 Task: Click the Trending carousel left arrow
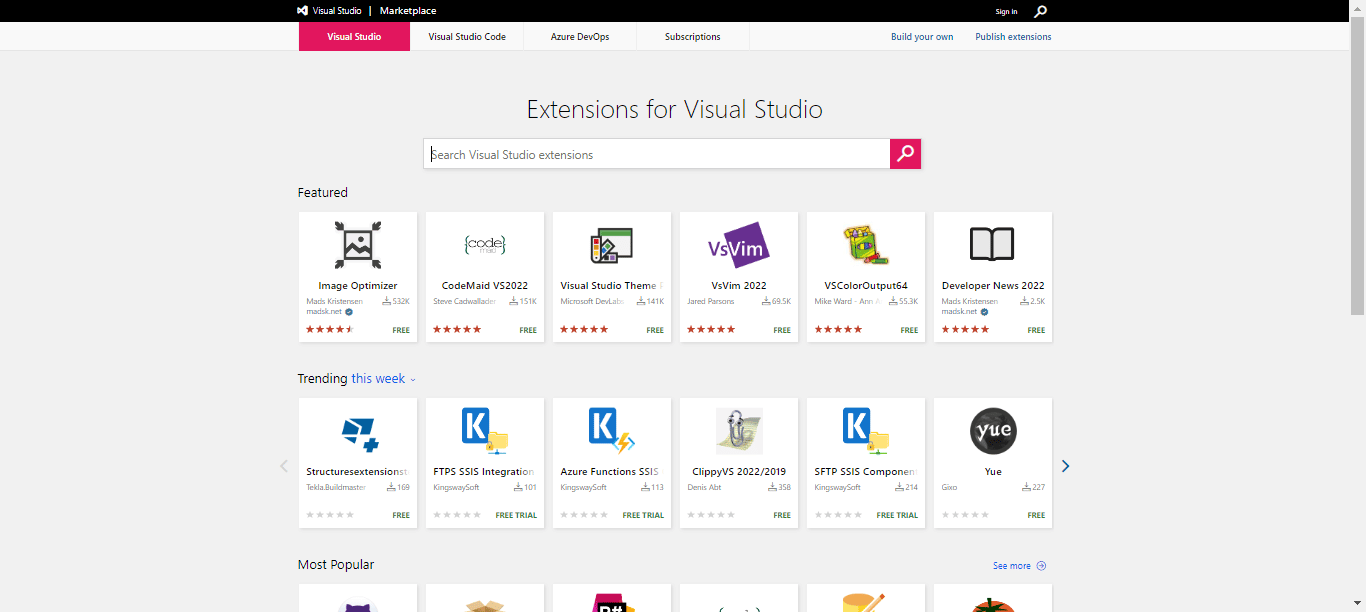[x=284, y=466]
